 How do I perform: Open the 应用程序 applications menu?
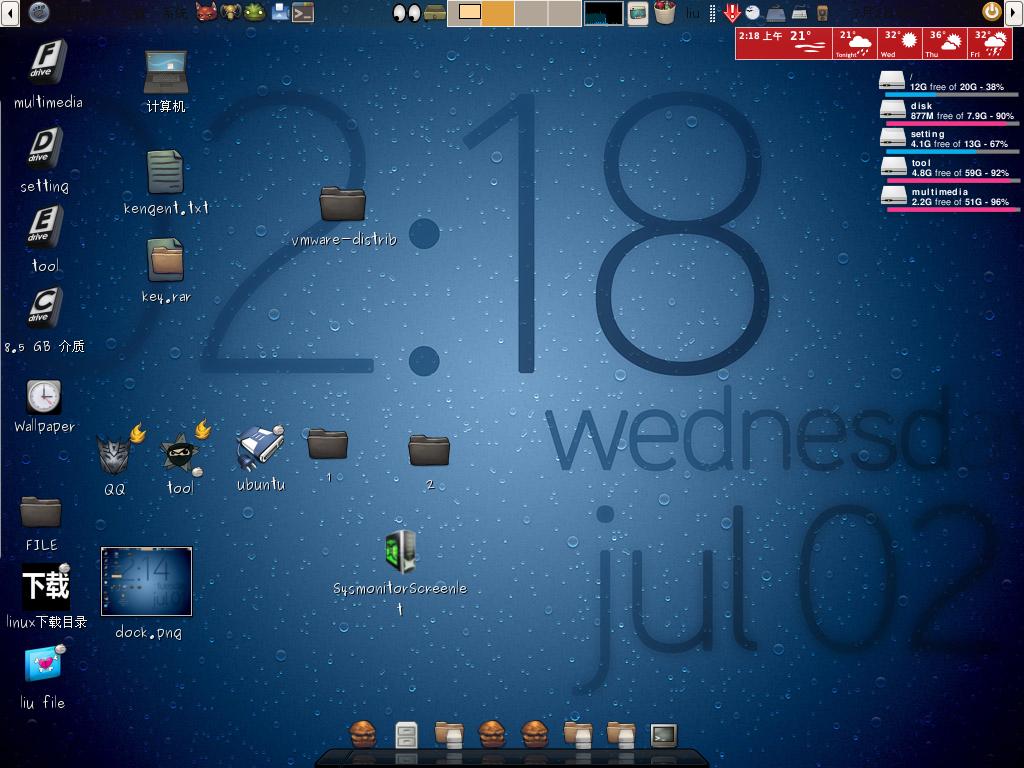[x=80, y=13]
